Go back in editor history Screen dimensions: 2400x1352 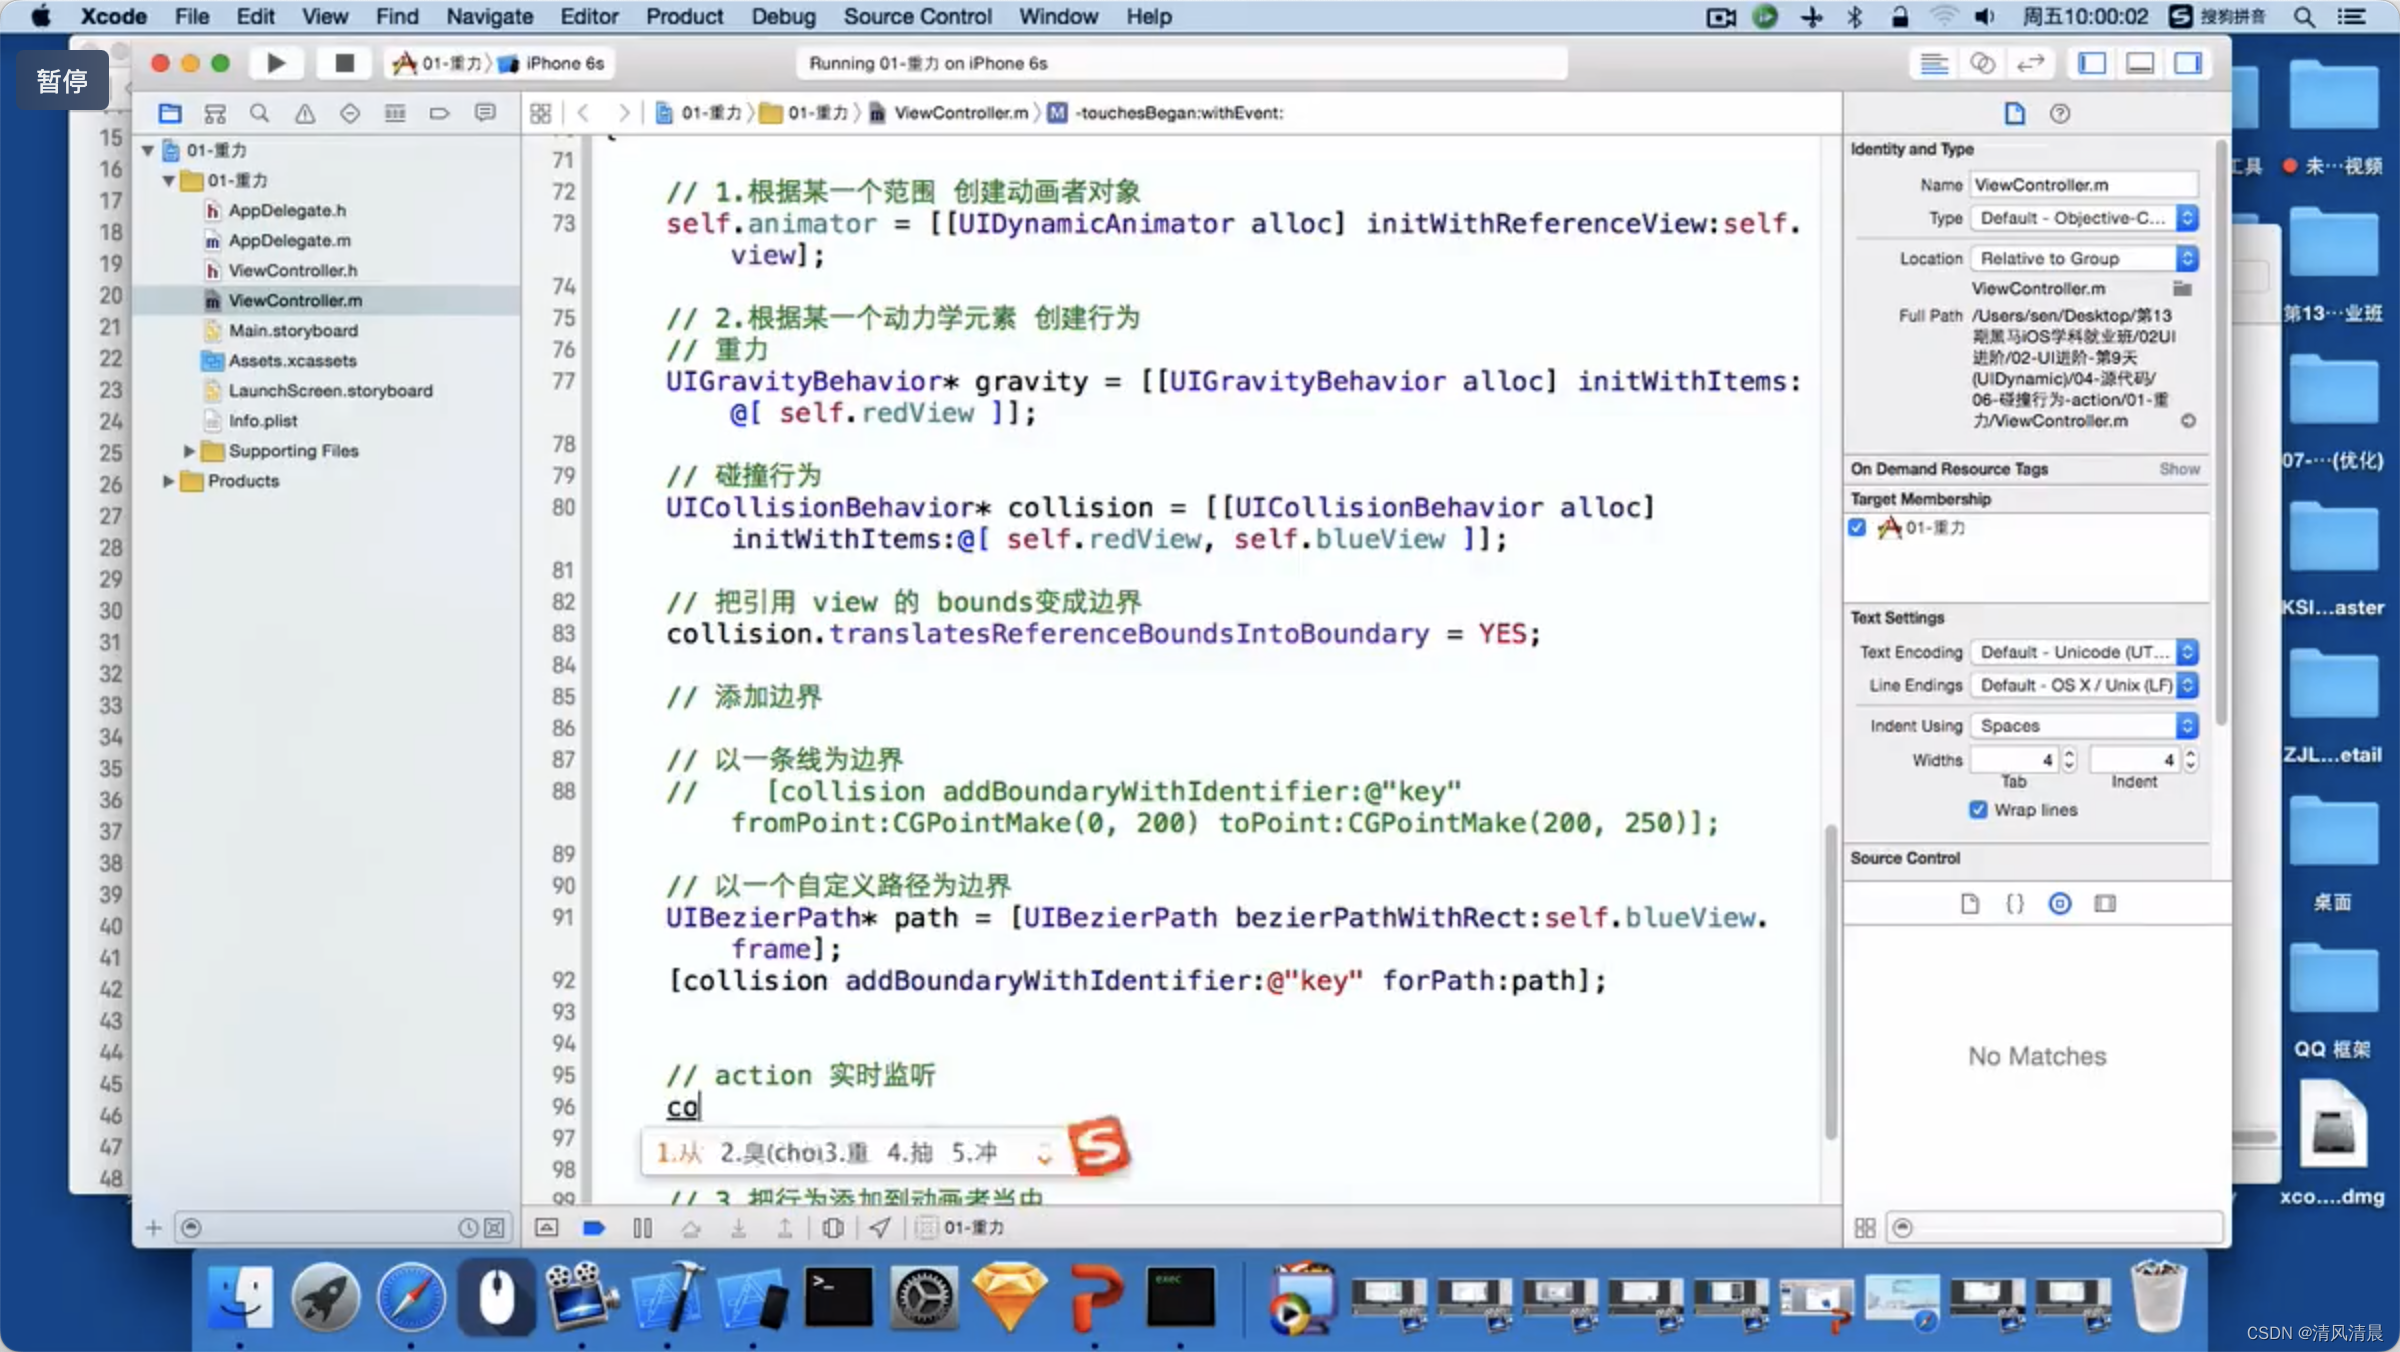583,113
